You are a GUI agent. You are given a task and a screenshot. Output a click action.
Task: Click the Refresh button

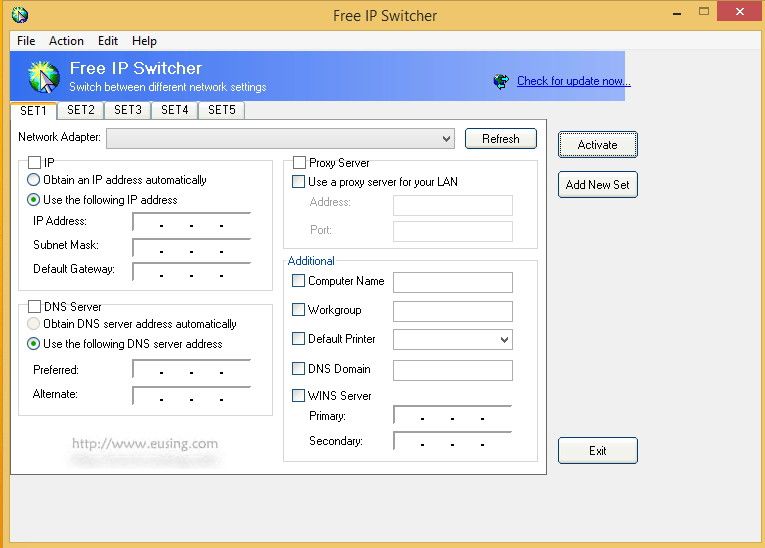click(501, 139)
